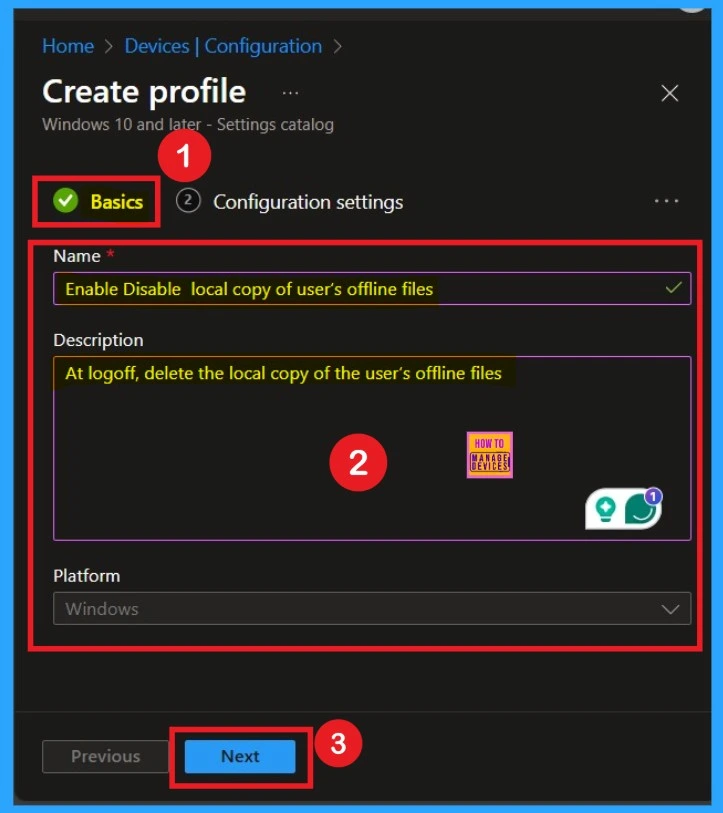This screenshot has width=723, height=813.
Task: Click inside the Description text area
Action: 372,448
